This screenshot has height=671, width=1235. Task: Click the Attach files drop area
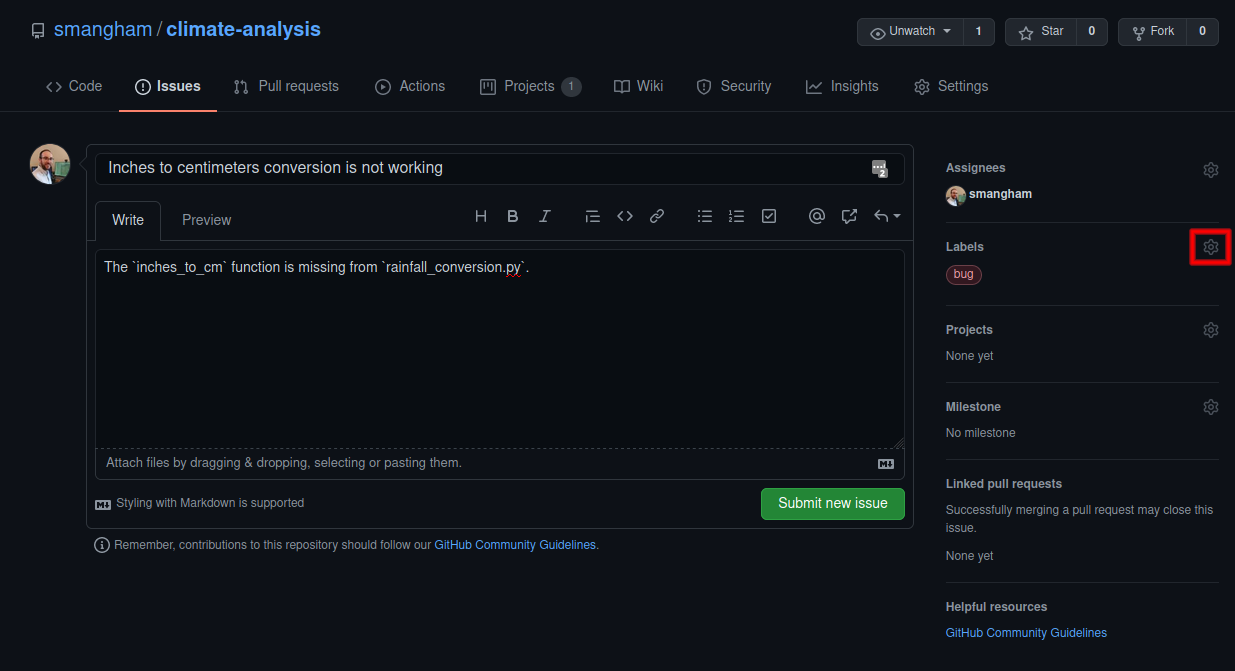tap(500, 463)
